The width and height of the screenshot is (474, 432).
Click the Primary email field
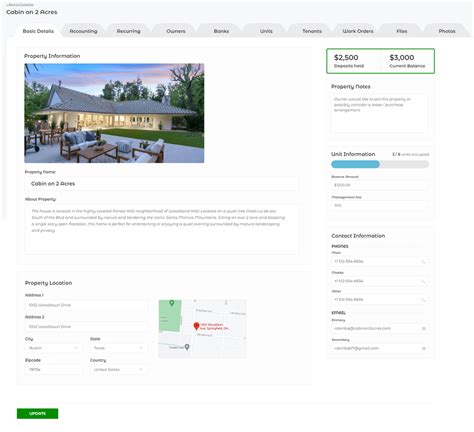click(x=380, y=329)
